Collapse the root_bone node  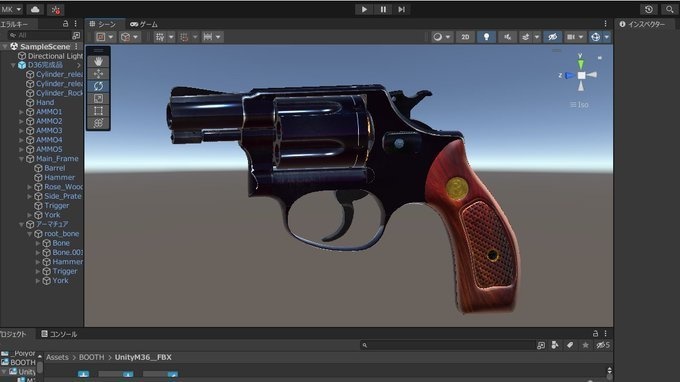pos(29,234)
